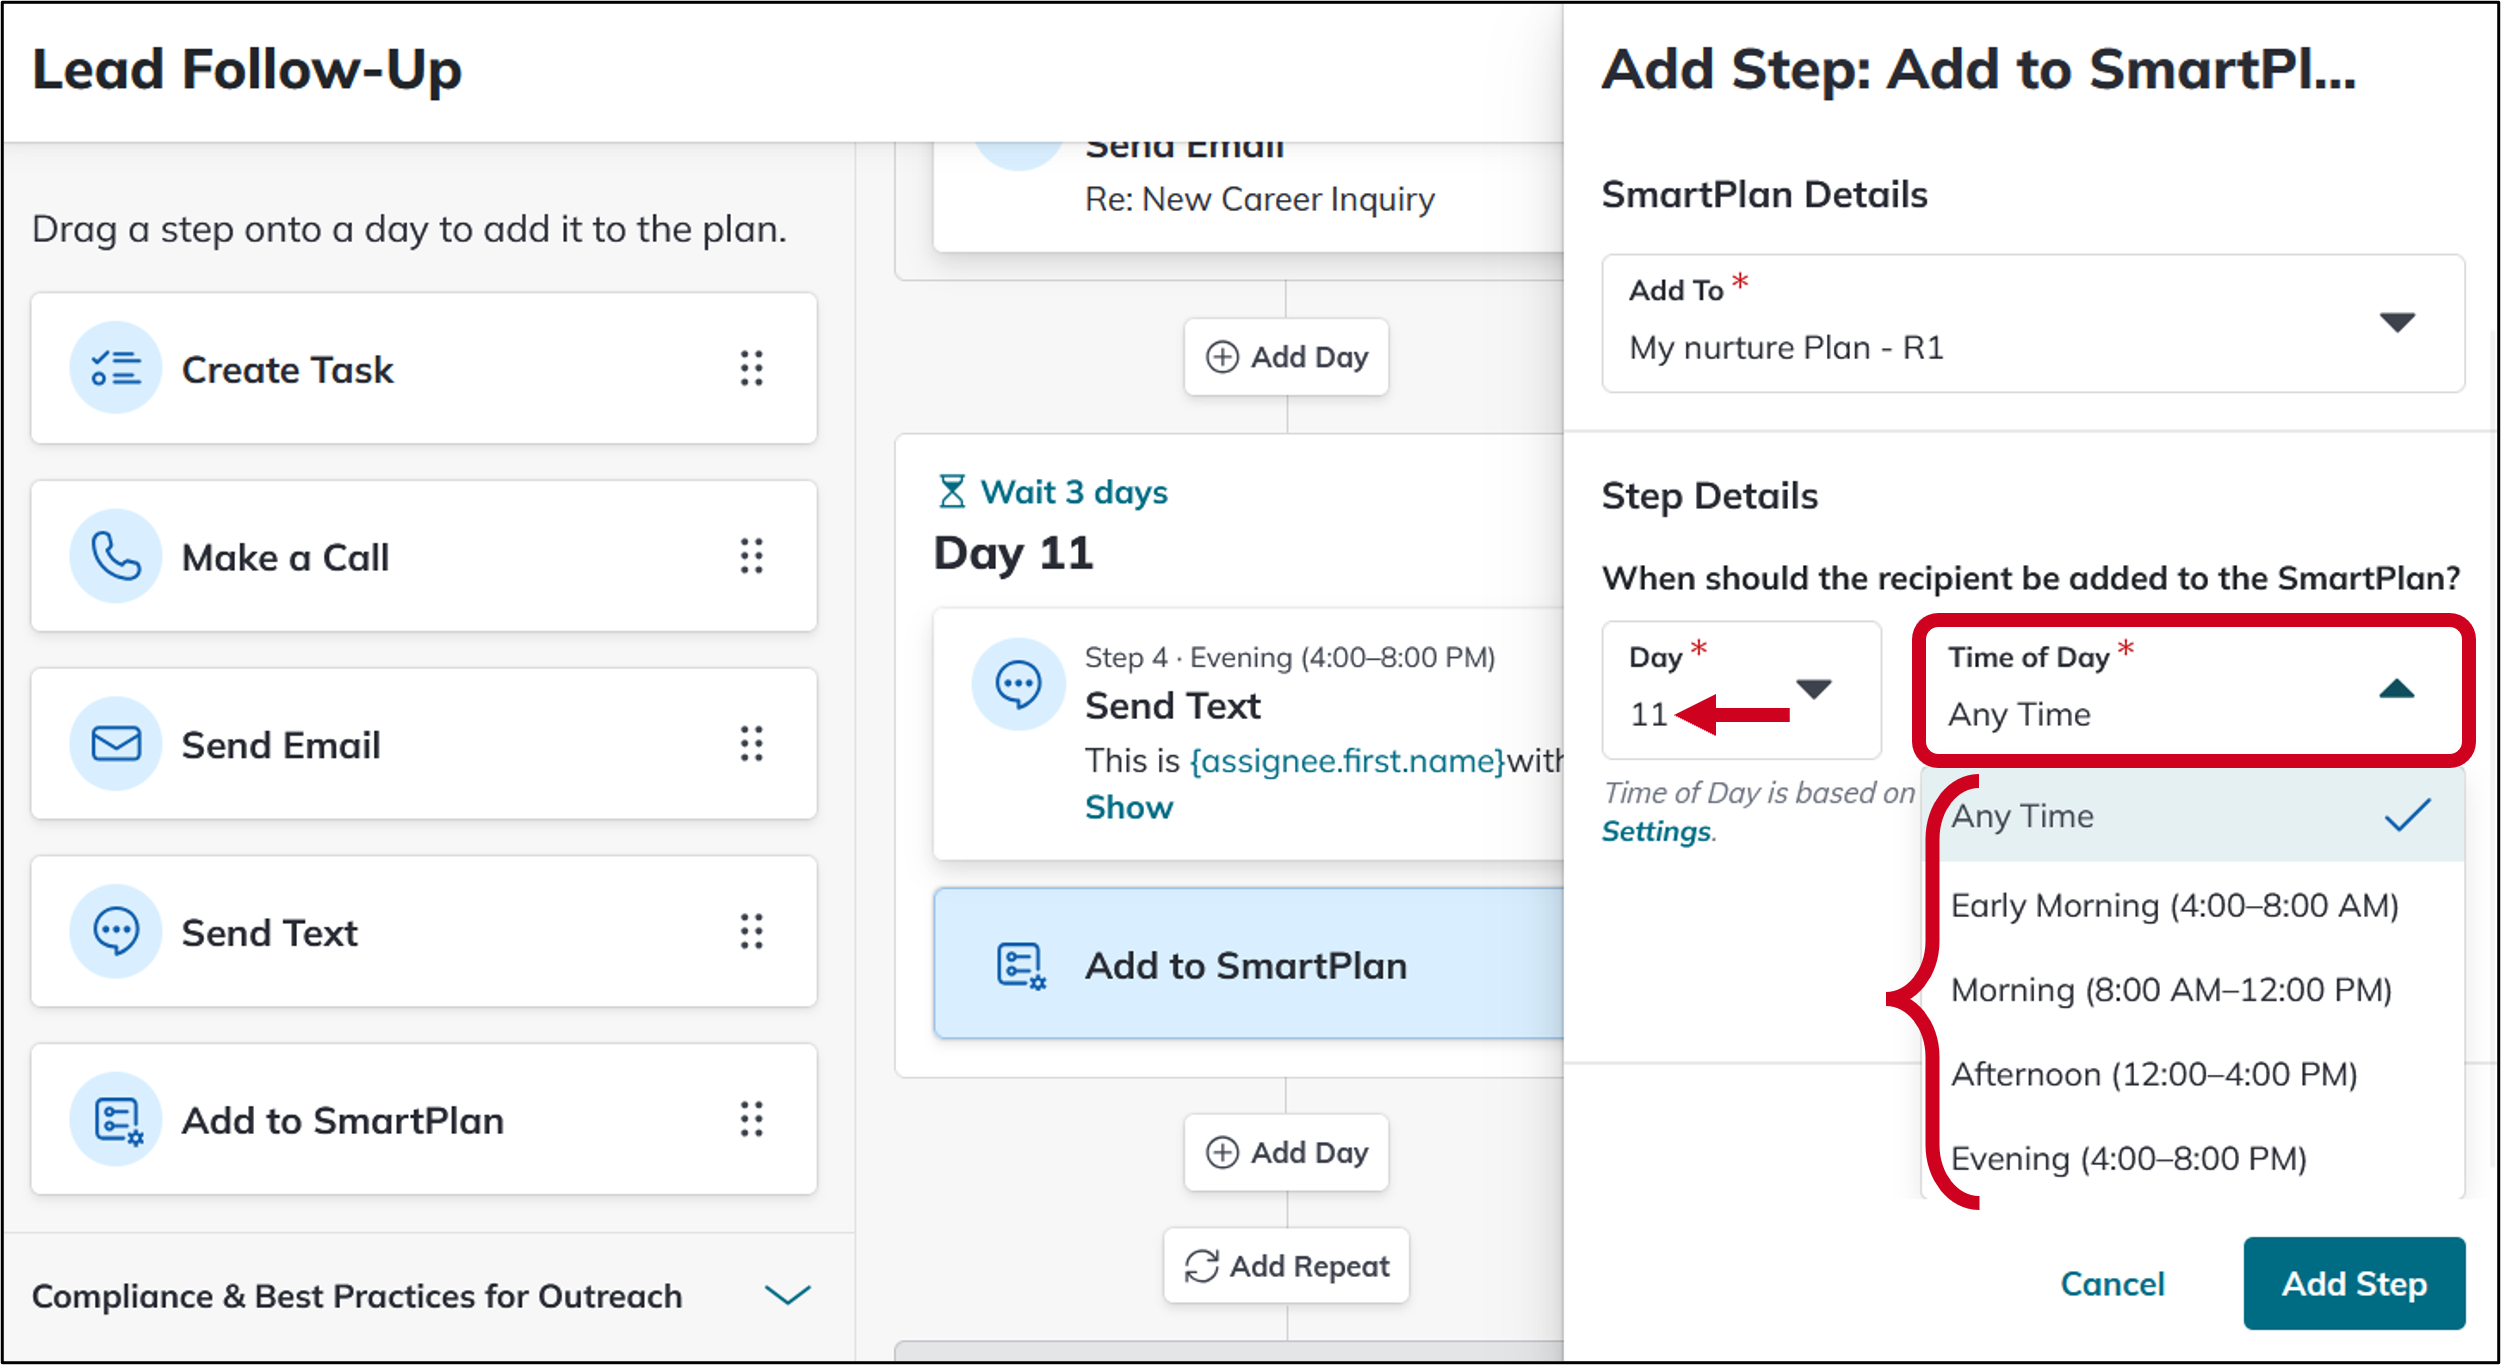Click the Add to SmartPlan sidebar icon
2501x1365 pixels.
[116, 1119]
